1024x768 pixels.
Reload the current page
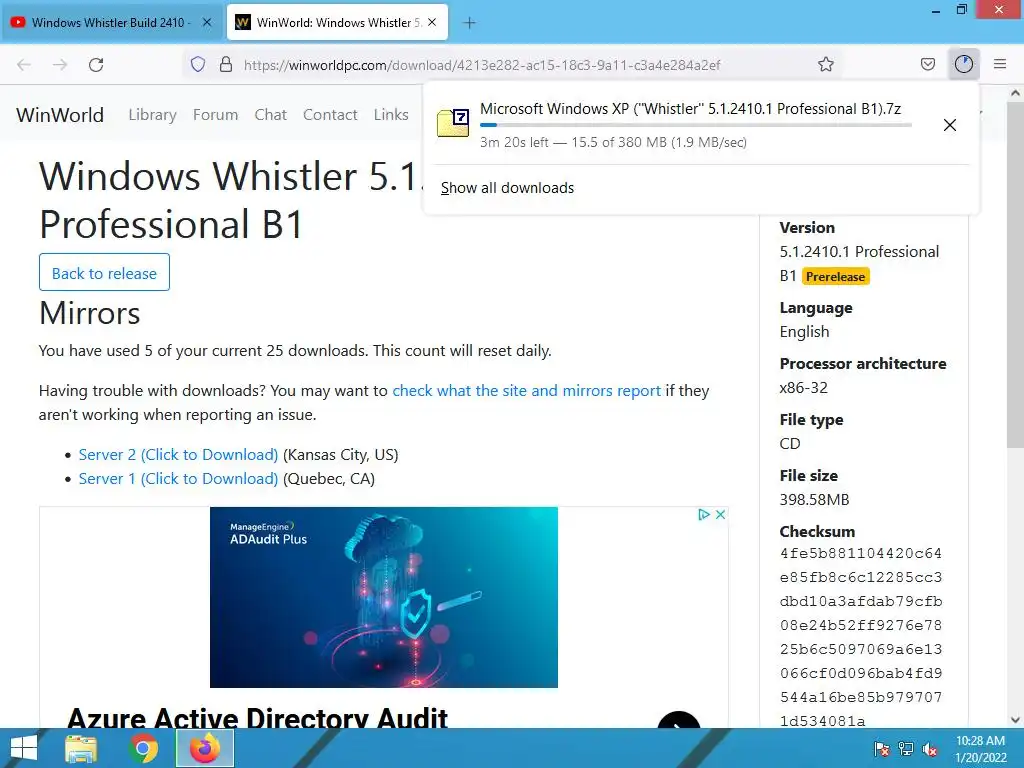point(96,65)
